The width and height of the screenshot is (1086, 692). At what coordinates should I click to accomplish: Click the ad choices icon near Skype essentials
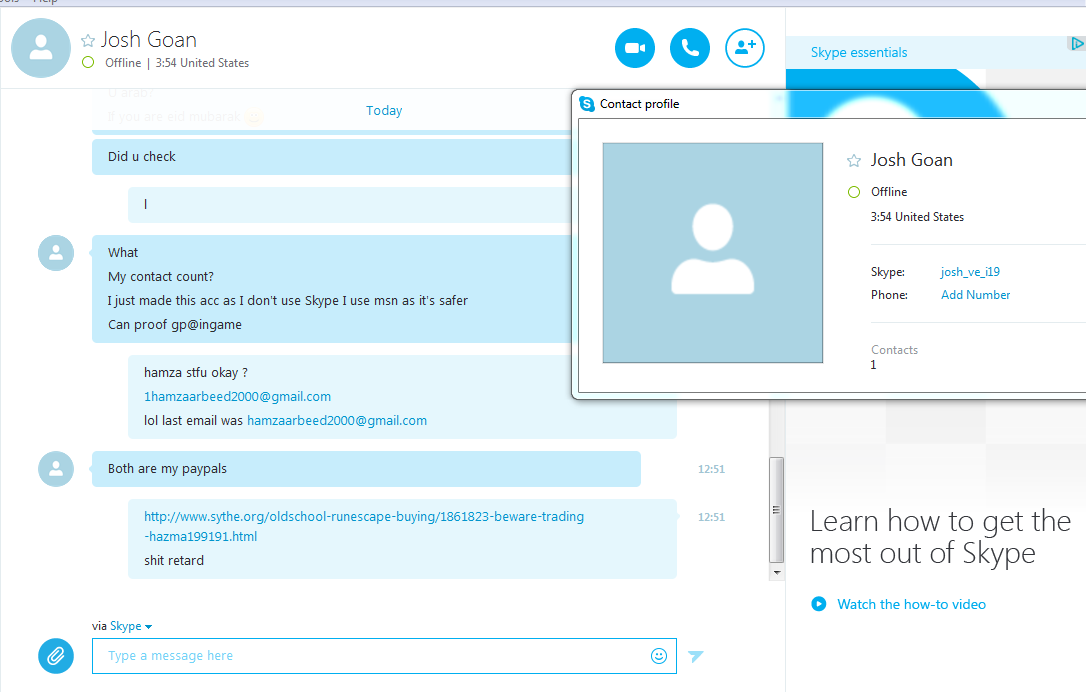click(1076, 44)
